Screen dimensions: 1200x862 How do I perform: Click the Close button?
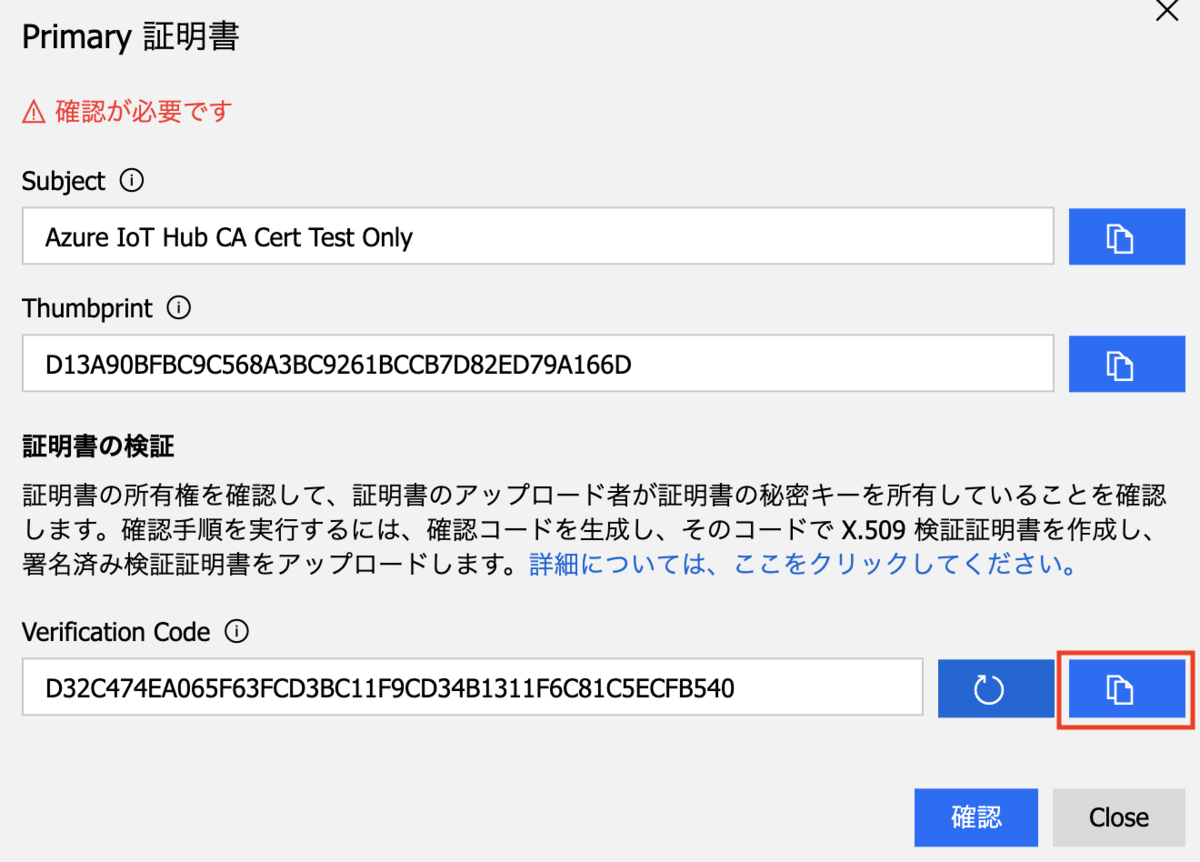pos(1118,817)
